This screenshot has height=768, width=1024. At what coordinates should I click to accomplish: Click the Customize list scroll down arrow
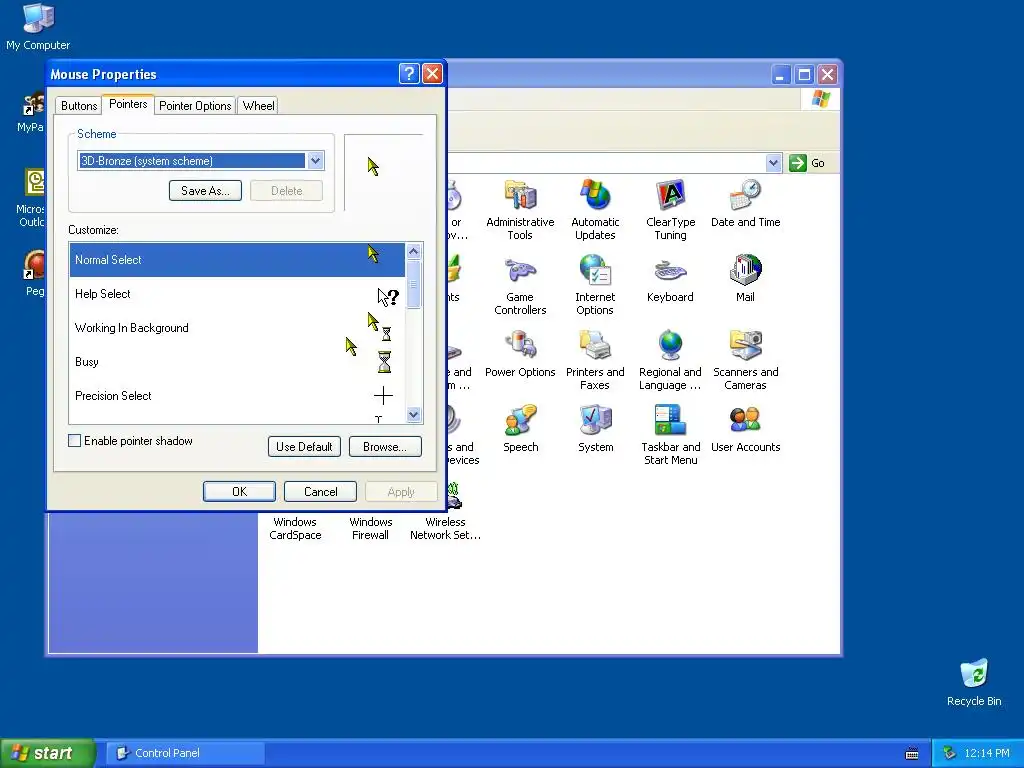tap(413, 414)
